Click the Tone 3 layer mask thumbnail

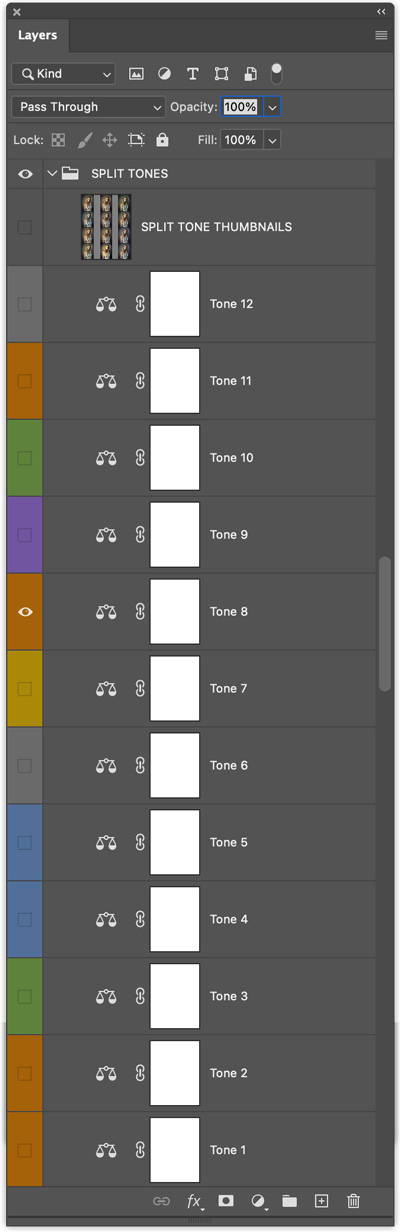[x=175, y=996]
